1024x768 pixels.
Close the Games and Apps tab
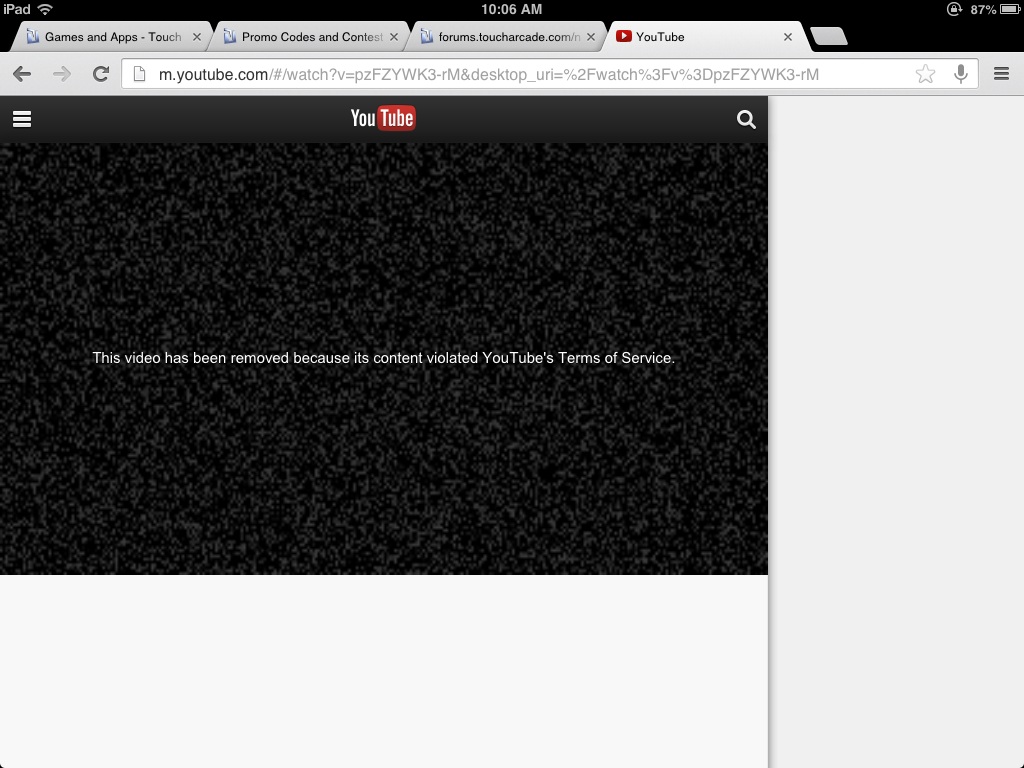pyautogui.click(x=197, y=37)
